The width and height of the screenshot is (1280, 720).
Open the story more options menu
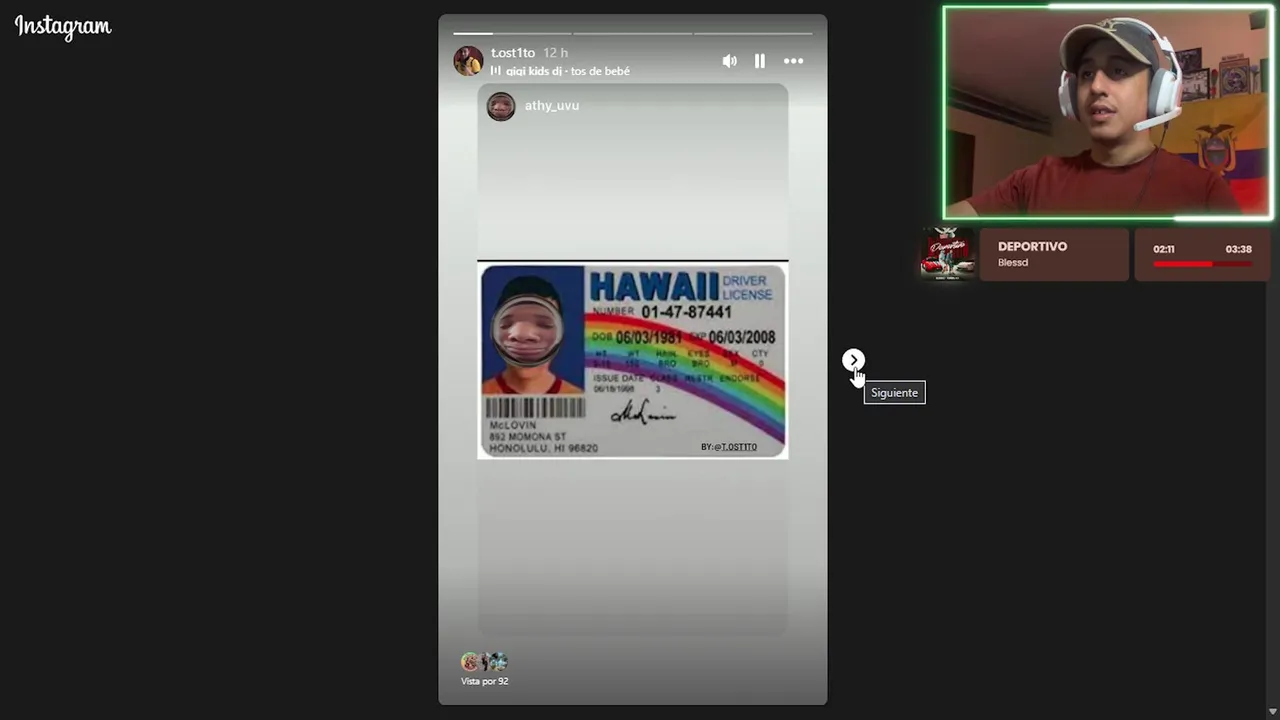tap(793, 61)
